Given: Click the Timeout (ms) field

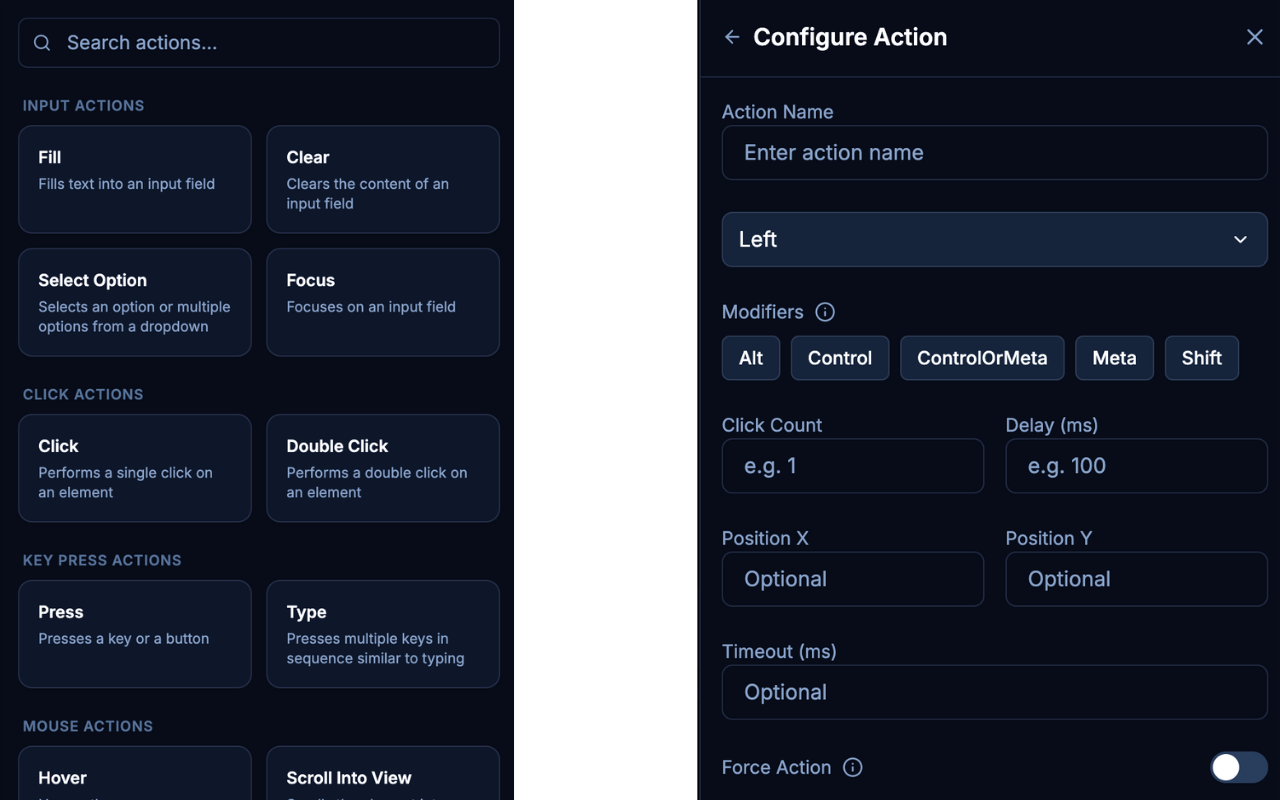Looking at the screenshot, I should pos(994,692).
